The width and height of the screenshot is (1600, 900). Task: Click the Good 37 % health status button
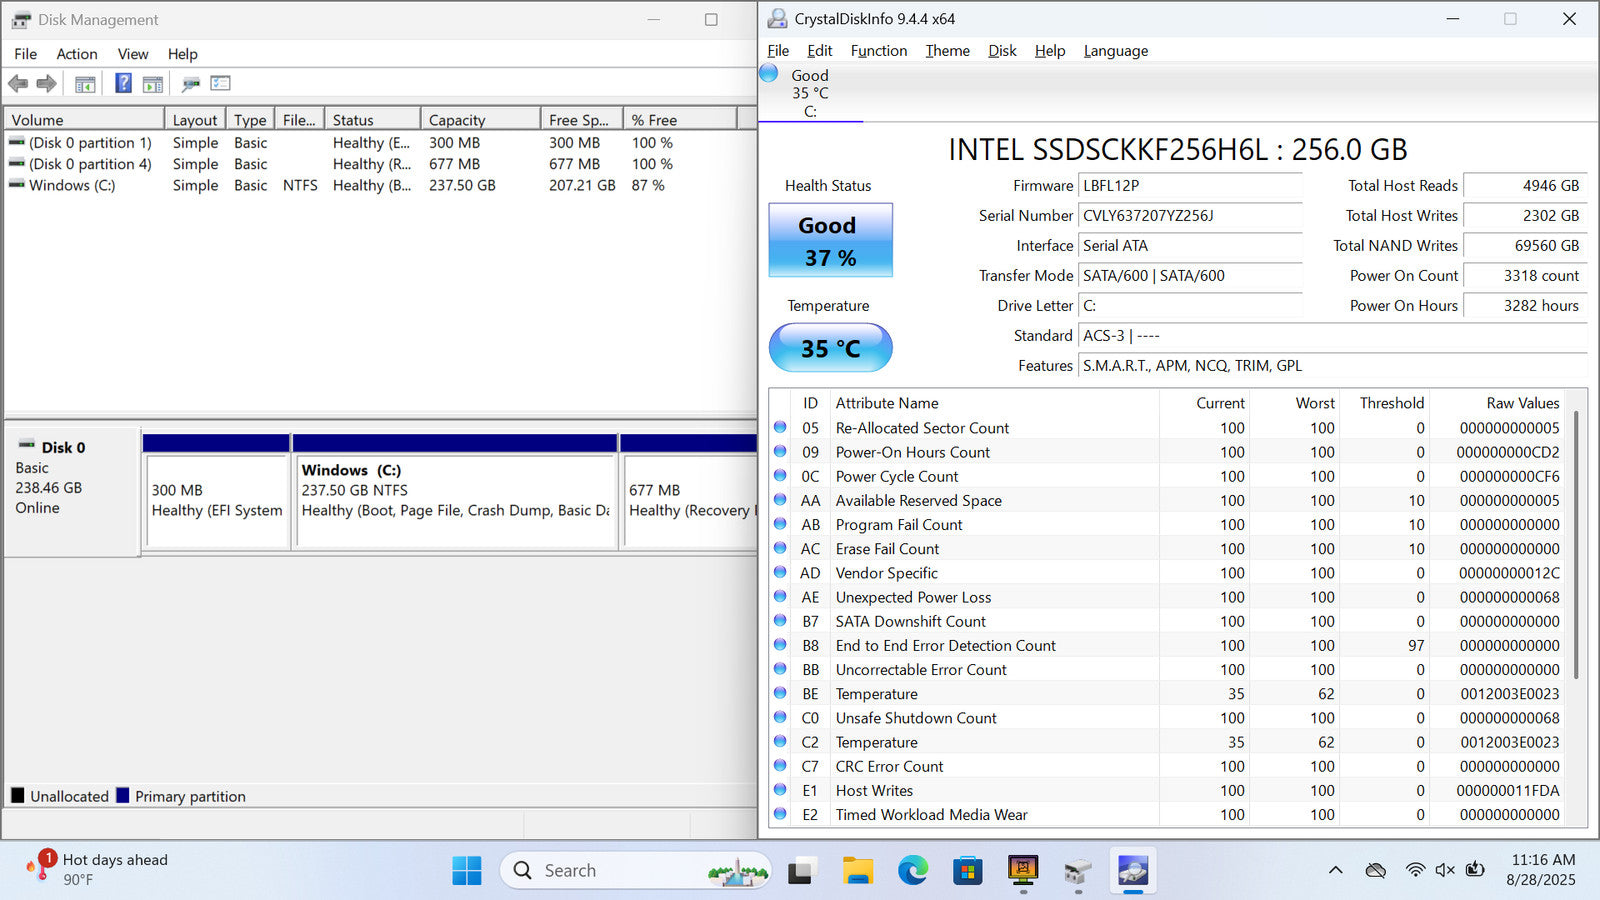click(x=830, y=241)
